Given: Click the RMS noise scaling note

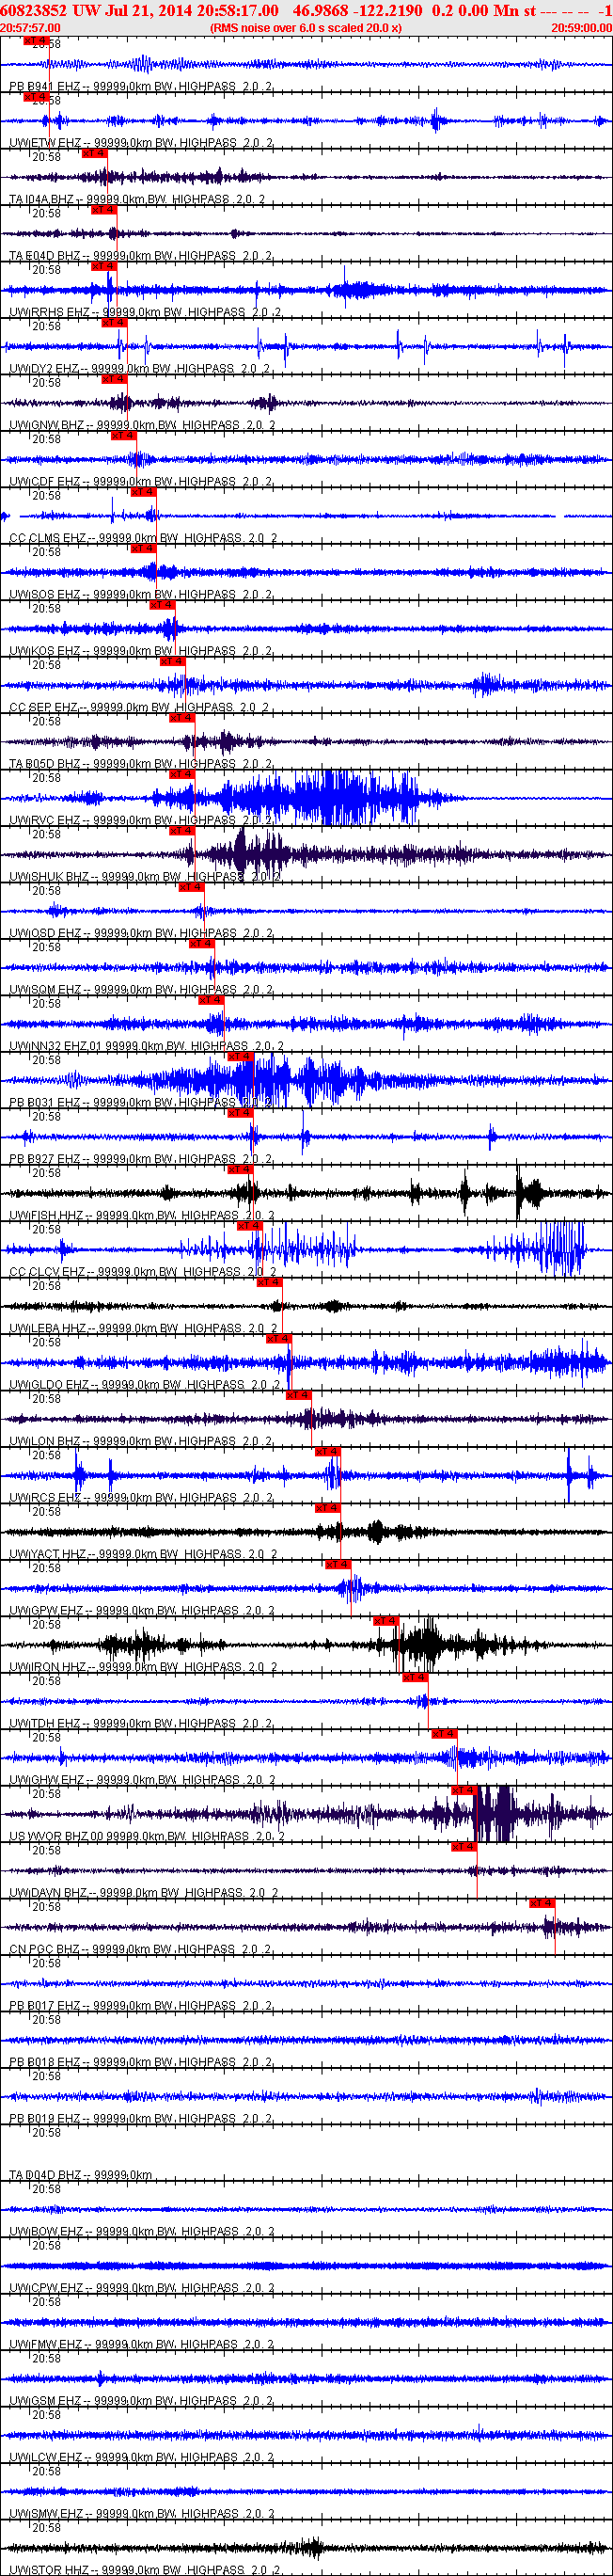Looking at the screenshot, I should 306,28.
